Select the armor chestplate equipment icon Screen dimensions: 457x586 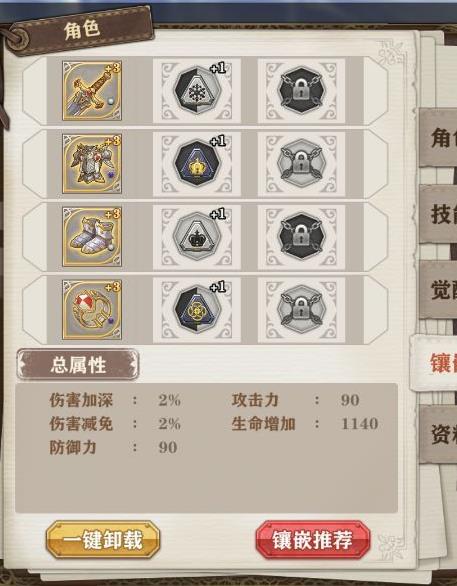click(92, 164)
